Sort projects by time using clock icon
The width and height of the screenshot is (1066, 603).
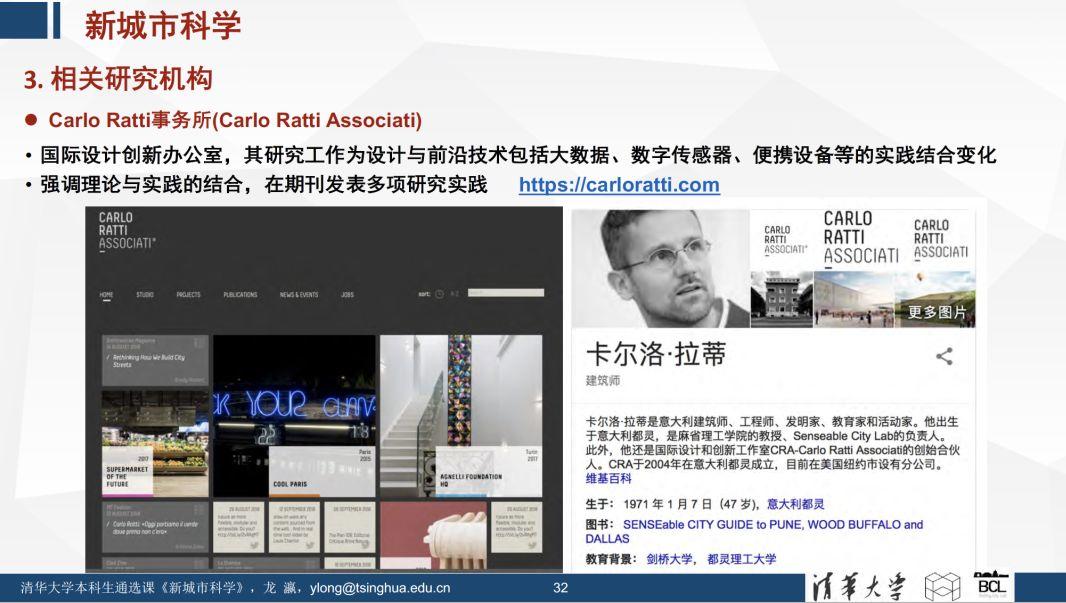click(439, 294)
